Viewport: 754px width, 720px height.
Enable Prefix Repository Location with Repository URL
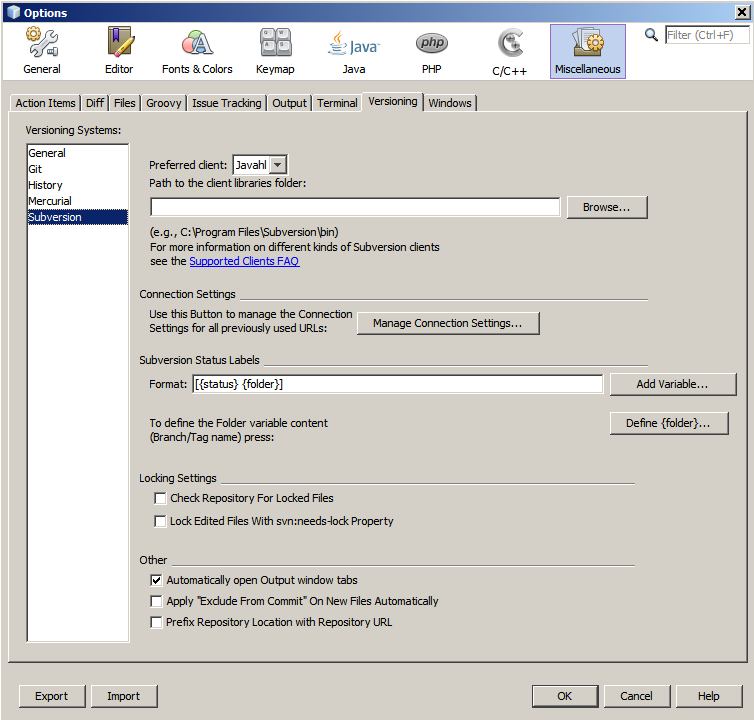tap(156, 622)
